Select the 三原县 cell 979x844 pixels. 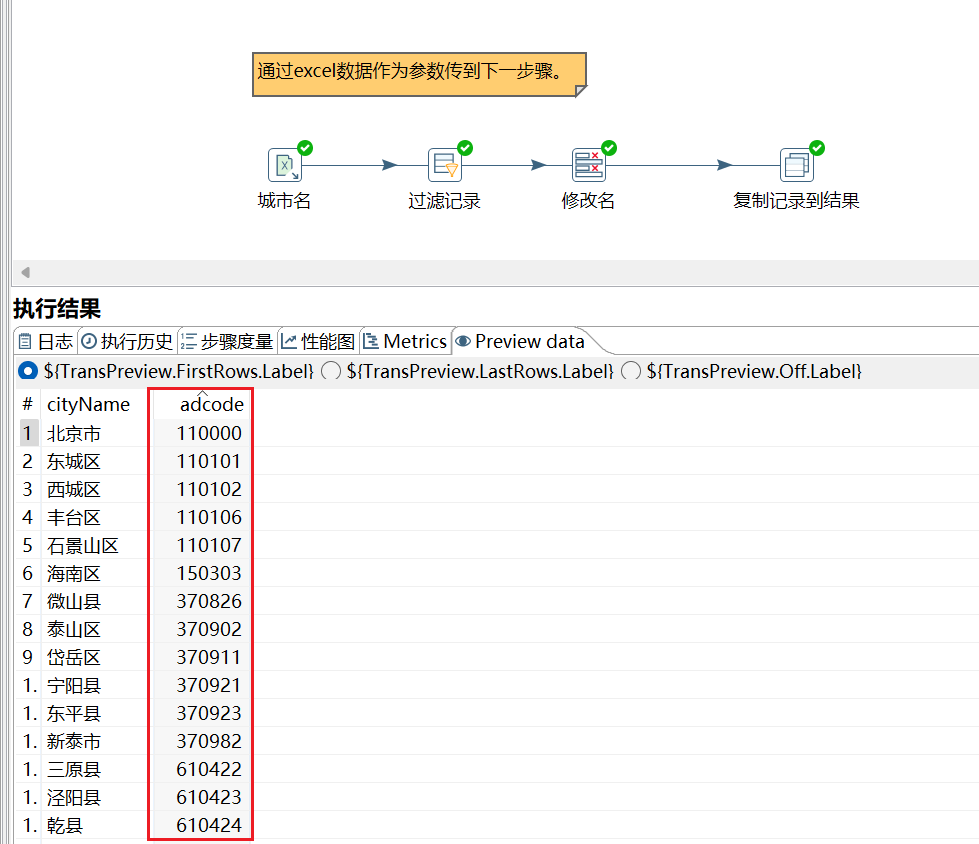click(x=74, y=770)
